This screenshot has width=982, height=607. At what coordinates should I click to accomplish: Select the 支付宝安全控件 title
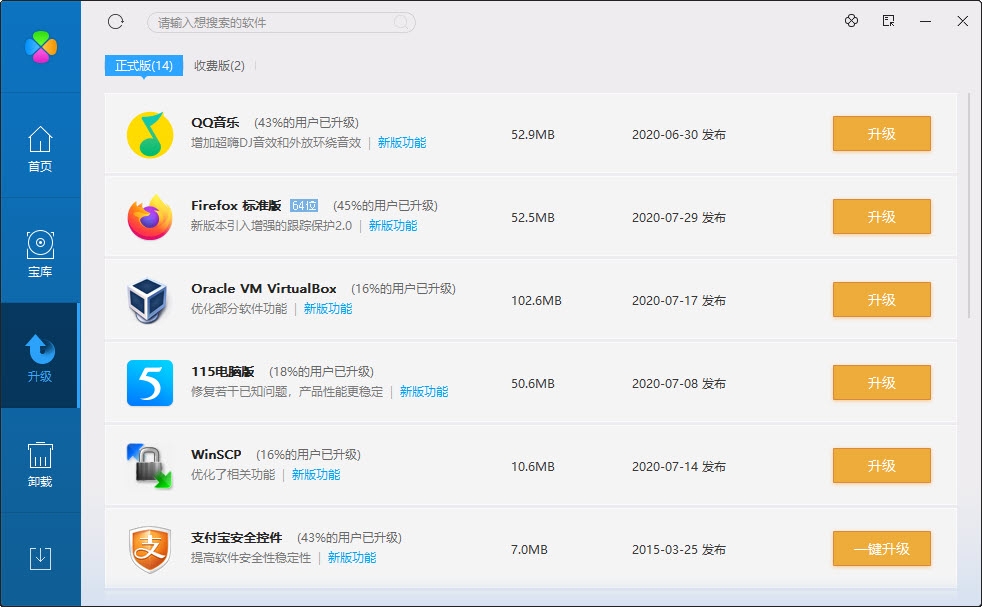point(237,537)
